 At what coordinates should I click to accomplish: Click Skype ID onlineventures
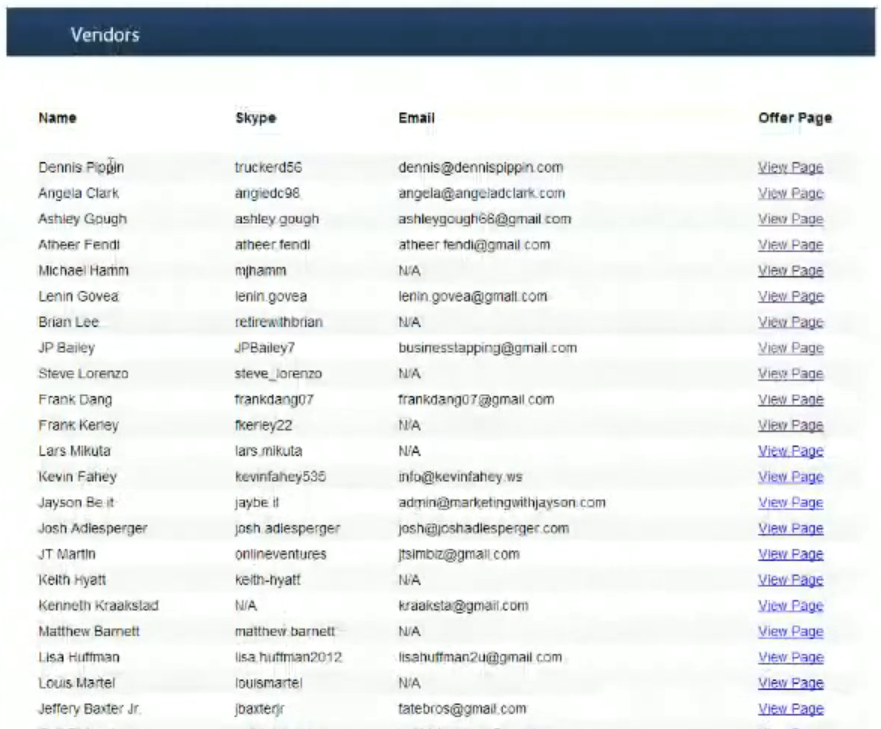click(x=280, y=554)
